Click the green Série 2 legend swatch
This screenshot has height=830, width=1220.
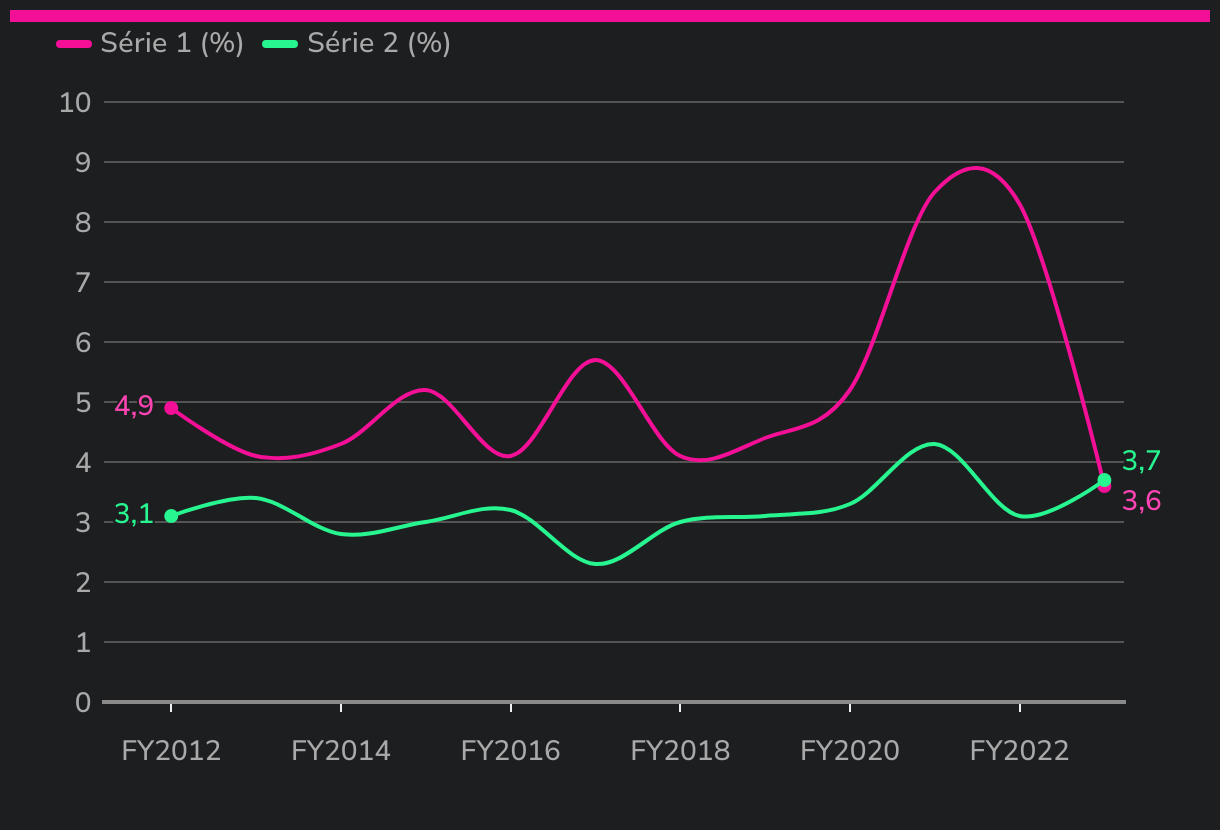click(x=280, y=43)
